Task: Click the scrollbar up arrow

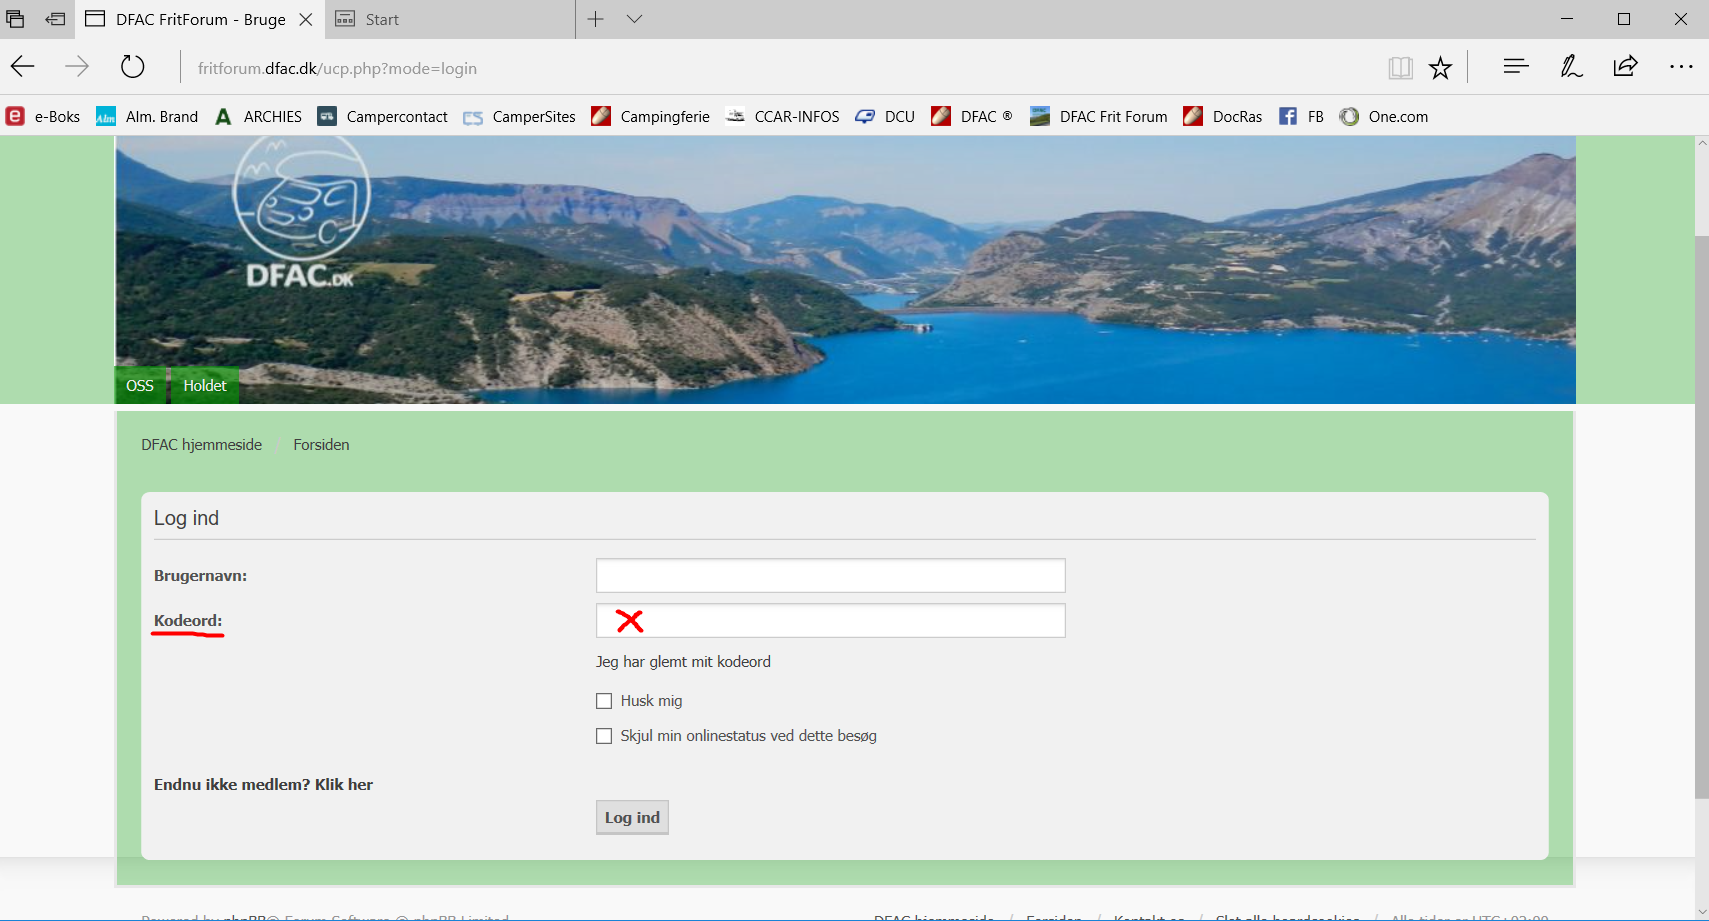Action: click(1702, 143)
